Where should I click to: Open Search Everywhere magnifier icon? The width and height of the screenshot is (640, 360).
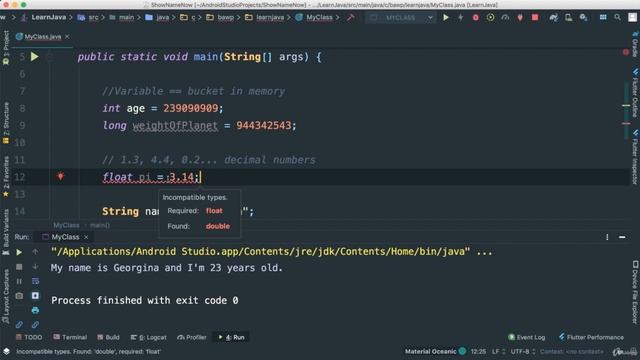tap(618, 18)
